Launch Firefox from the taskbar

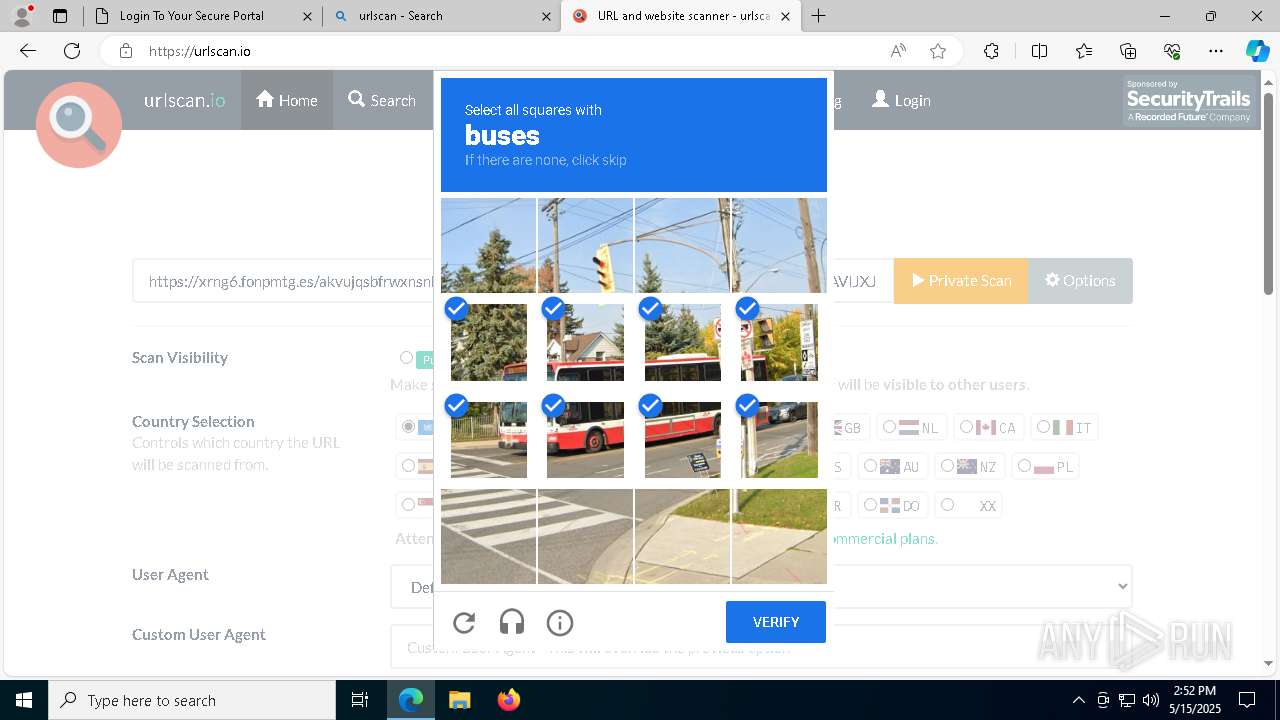coord(509,700)
